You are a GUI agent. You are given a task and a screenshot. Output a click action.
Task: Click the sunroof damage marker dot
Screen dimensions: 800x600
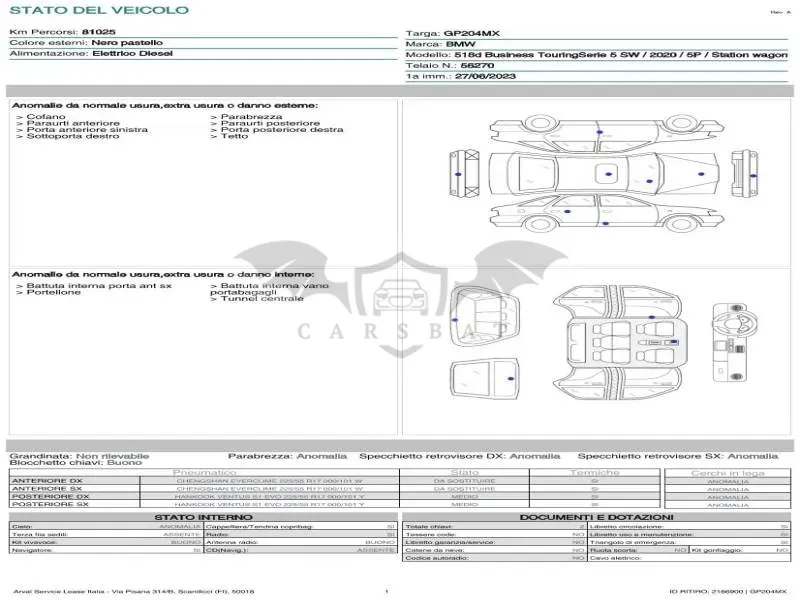pos(608,174)
